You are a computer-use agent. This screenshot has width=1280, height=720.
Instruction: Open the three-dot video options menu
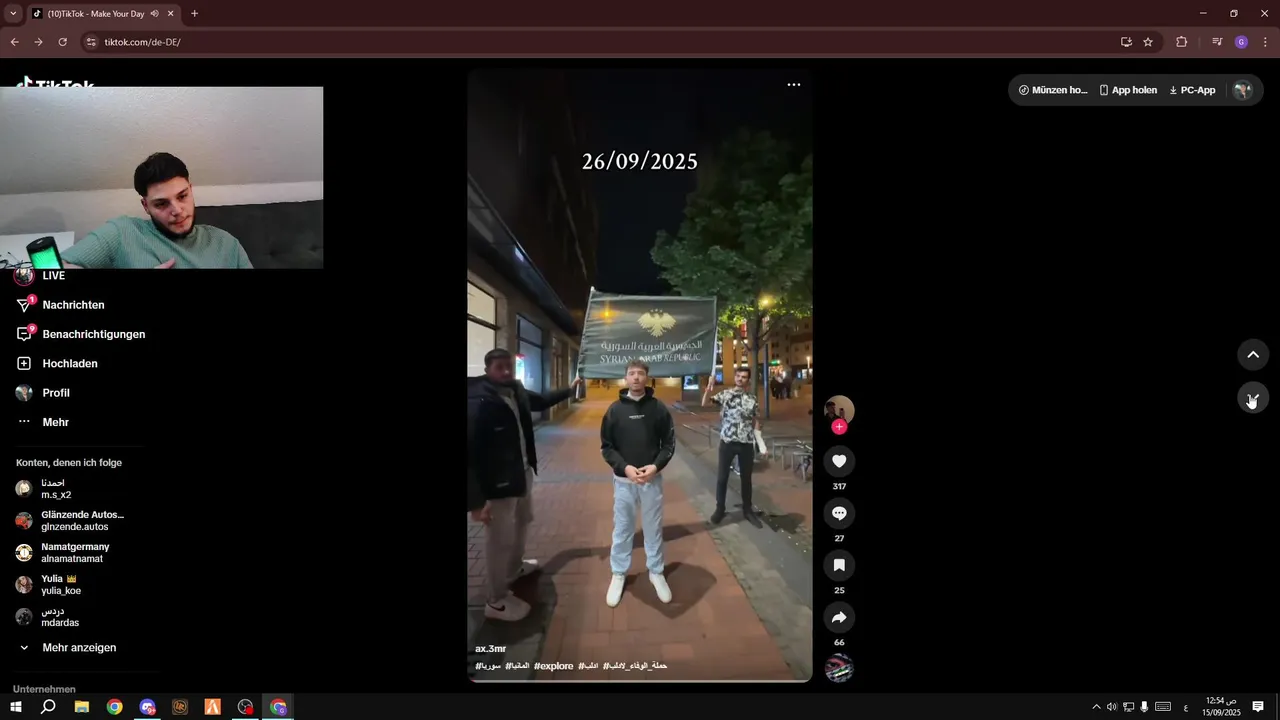pyautogui.click(x=794, y=85)
